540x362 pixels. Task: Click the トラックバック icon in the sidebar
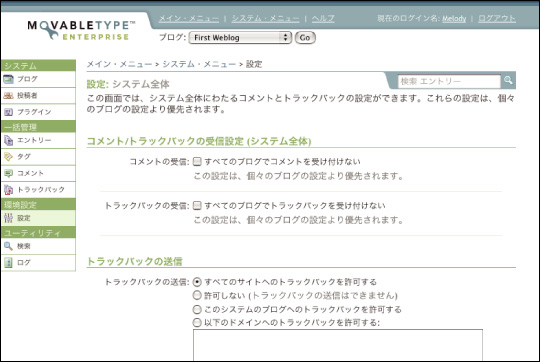click(x=8, y=189)
